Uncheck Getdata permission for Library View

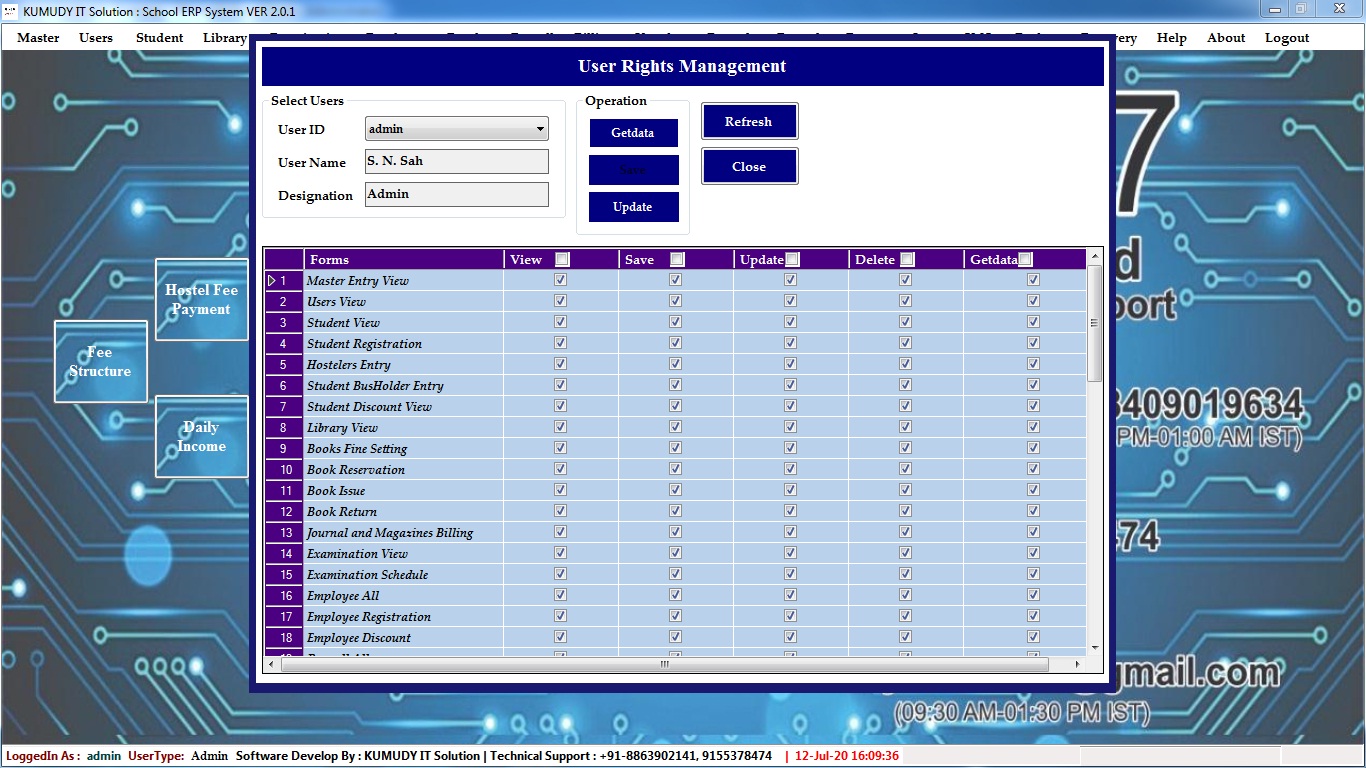pyautogui.click(x=1033, y=427)
